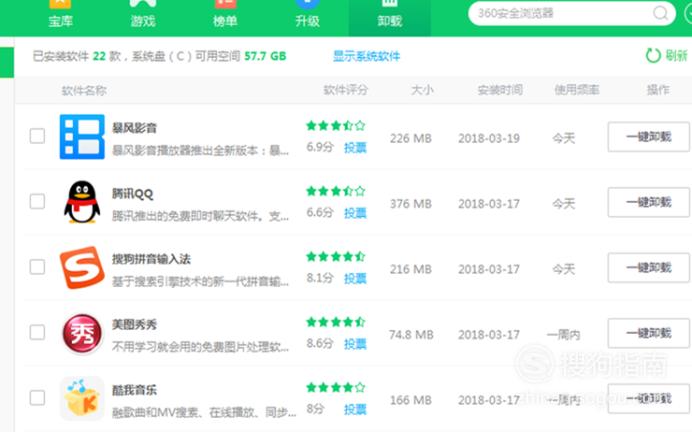Click the star rating of 酷我音乐
692x432 pixels.
[x=336, y=387]
